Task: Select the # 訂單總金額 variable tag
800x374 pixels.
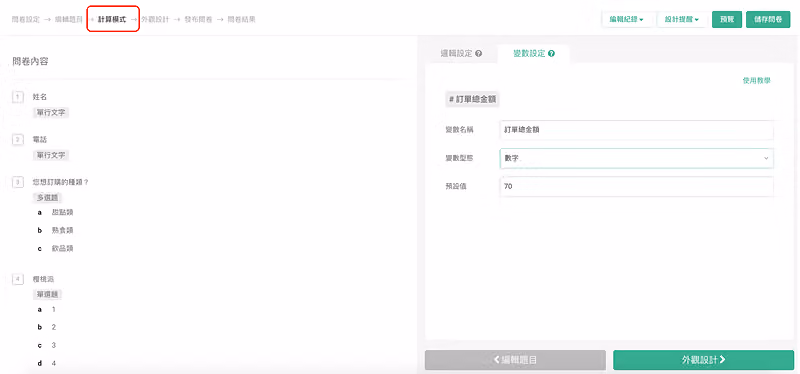Action: (472, 99)
